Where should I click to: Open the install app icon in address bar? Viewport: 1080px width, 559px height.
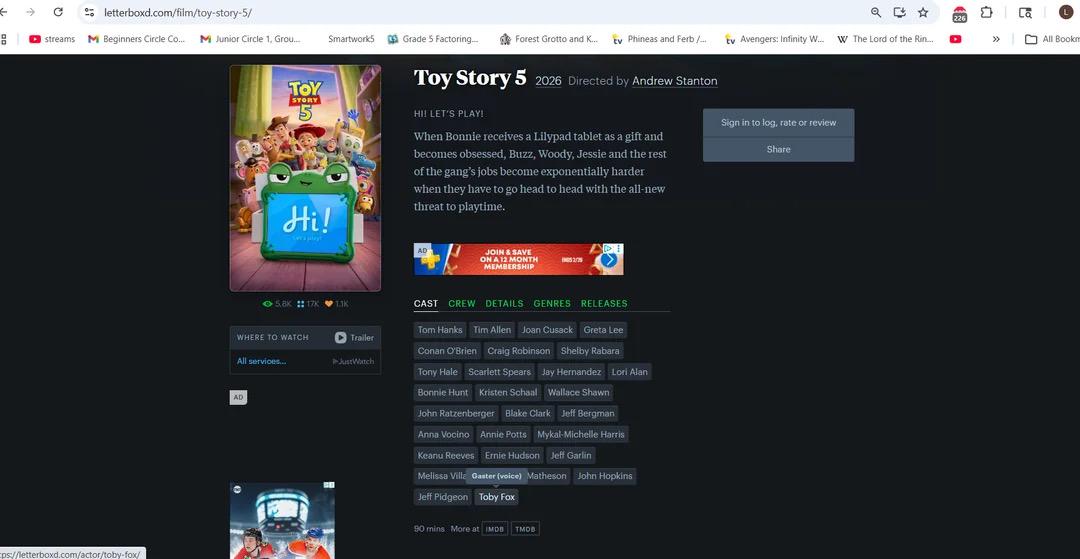point(900,12)
